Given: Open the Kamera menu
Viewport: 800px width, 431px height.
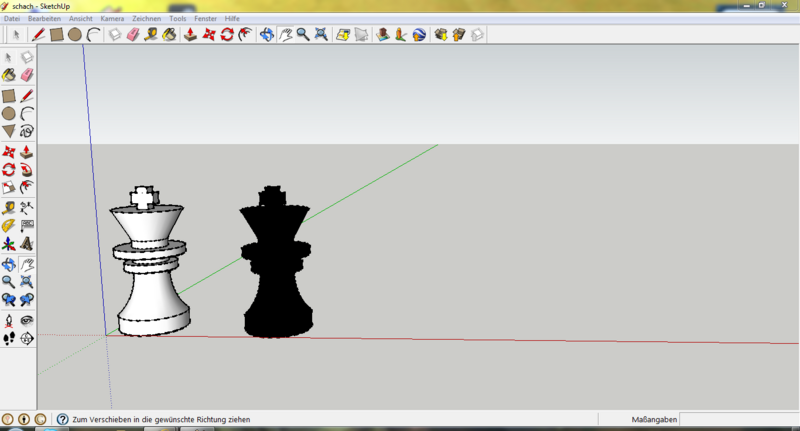Looking at the screenshot, I should 112,19.
